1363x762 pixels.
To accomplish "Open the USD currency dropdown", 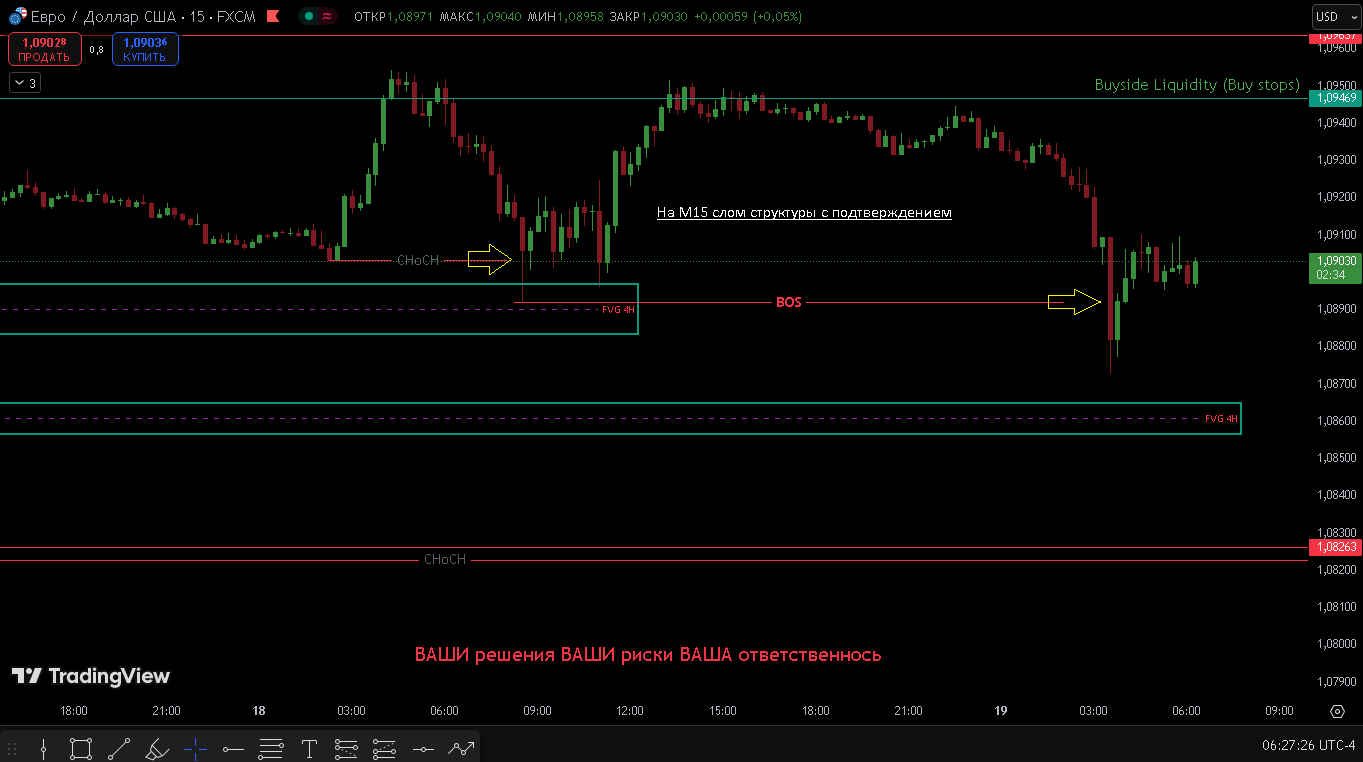I will [x=1337, y=16].
